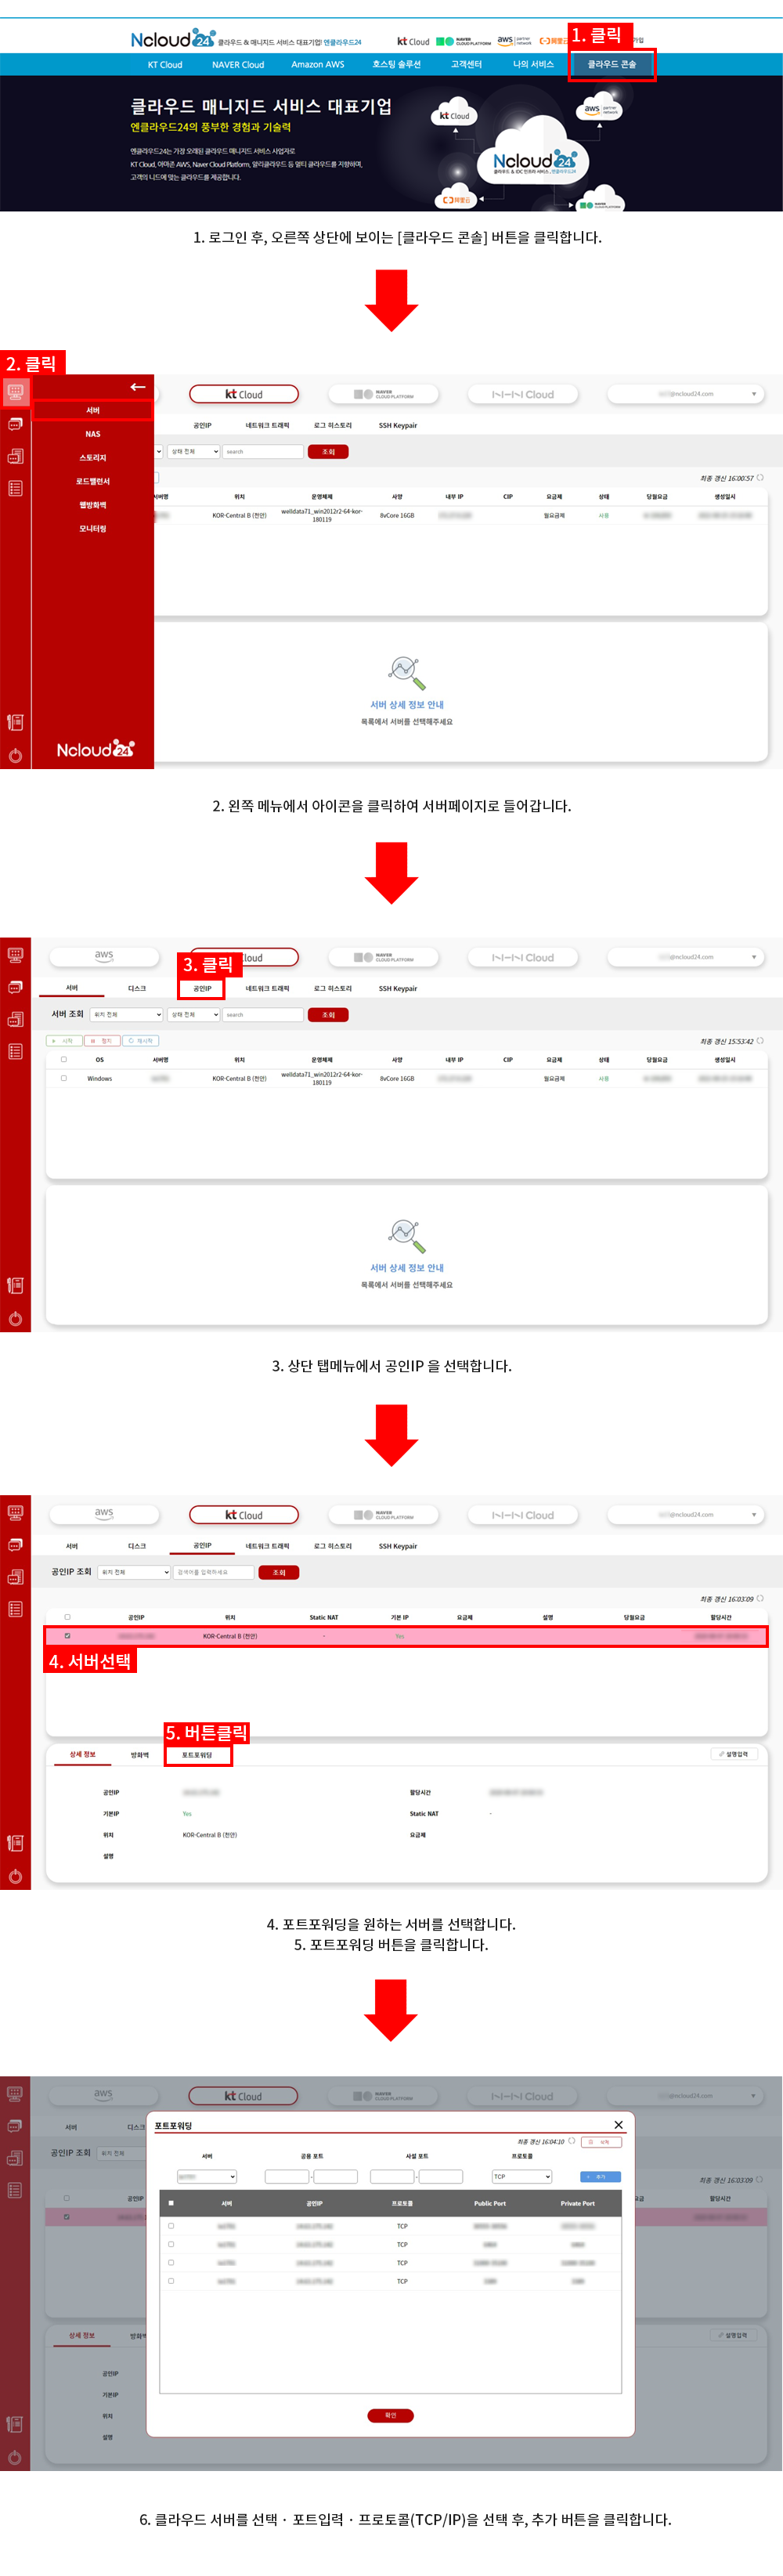783x2576 pixels.
Task: Select 서버 in the expanded red side menu
Action: pyautogui.click(x=92, y=410)
